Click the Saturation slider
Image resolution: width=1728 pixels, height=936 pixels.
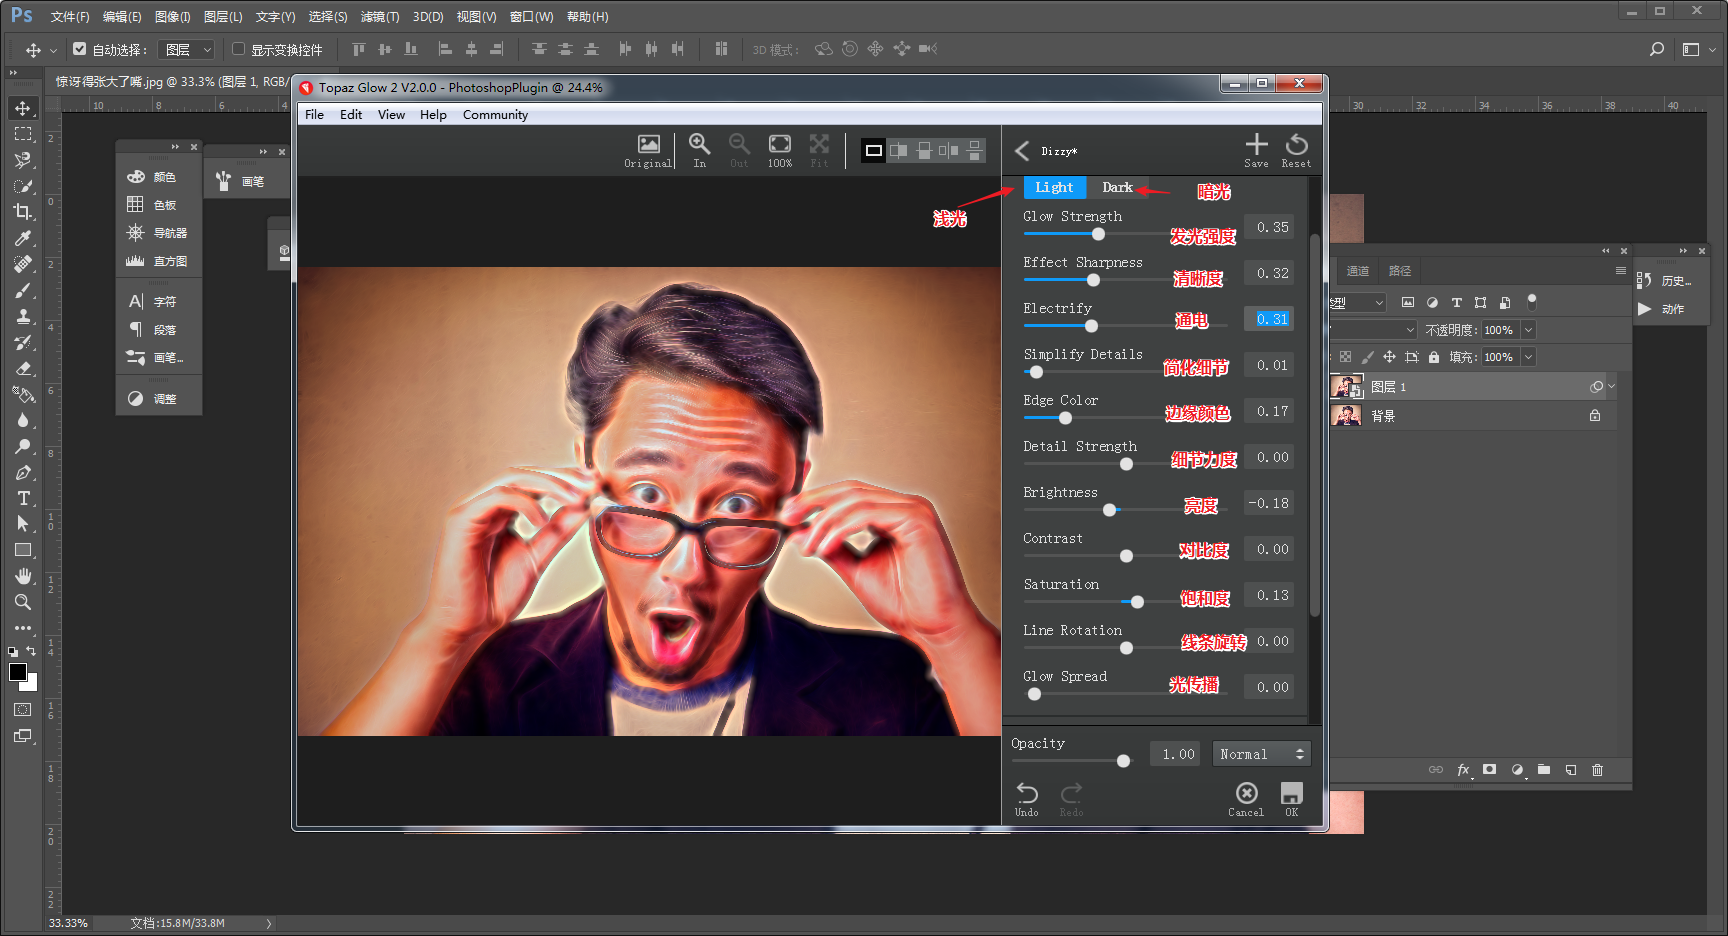1126,602
